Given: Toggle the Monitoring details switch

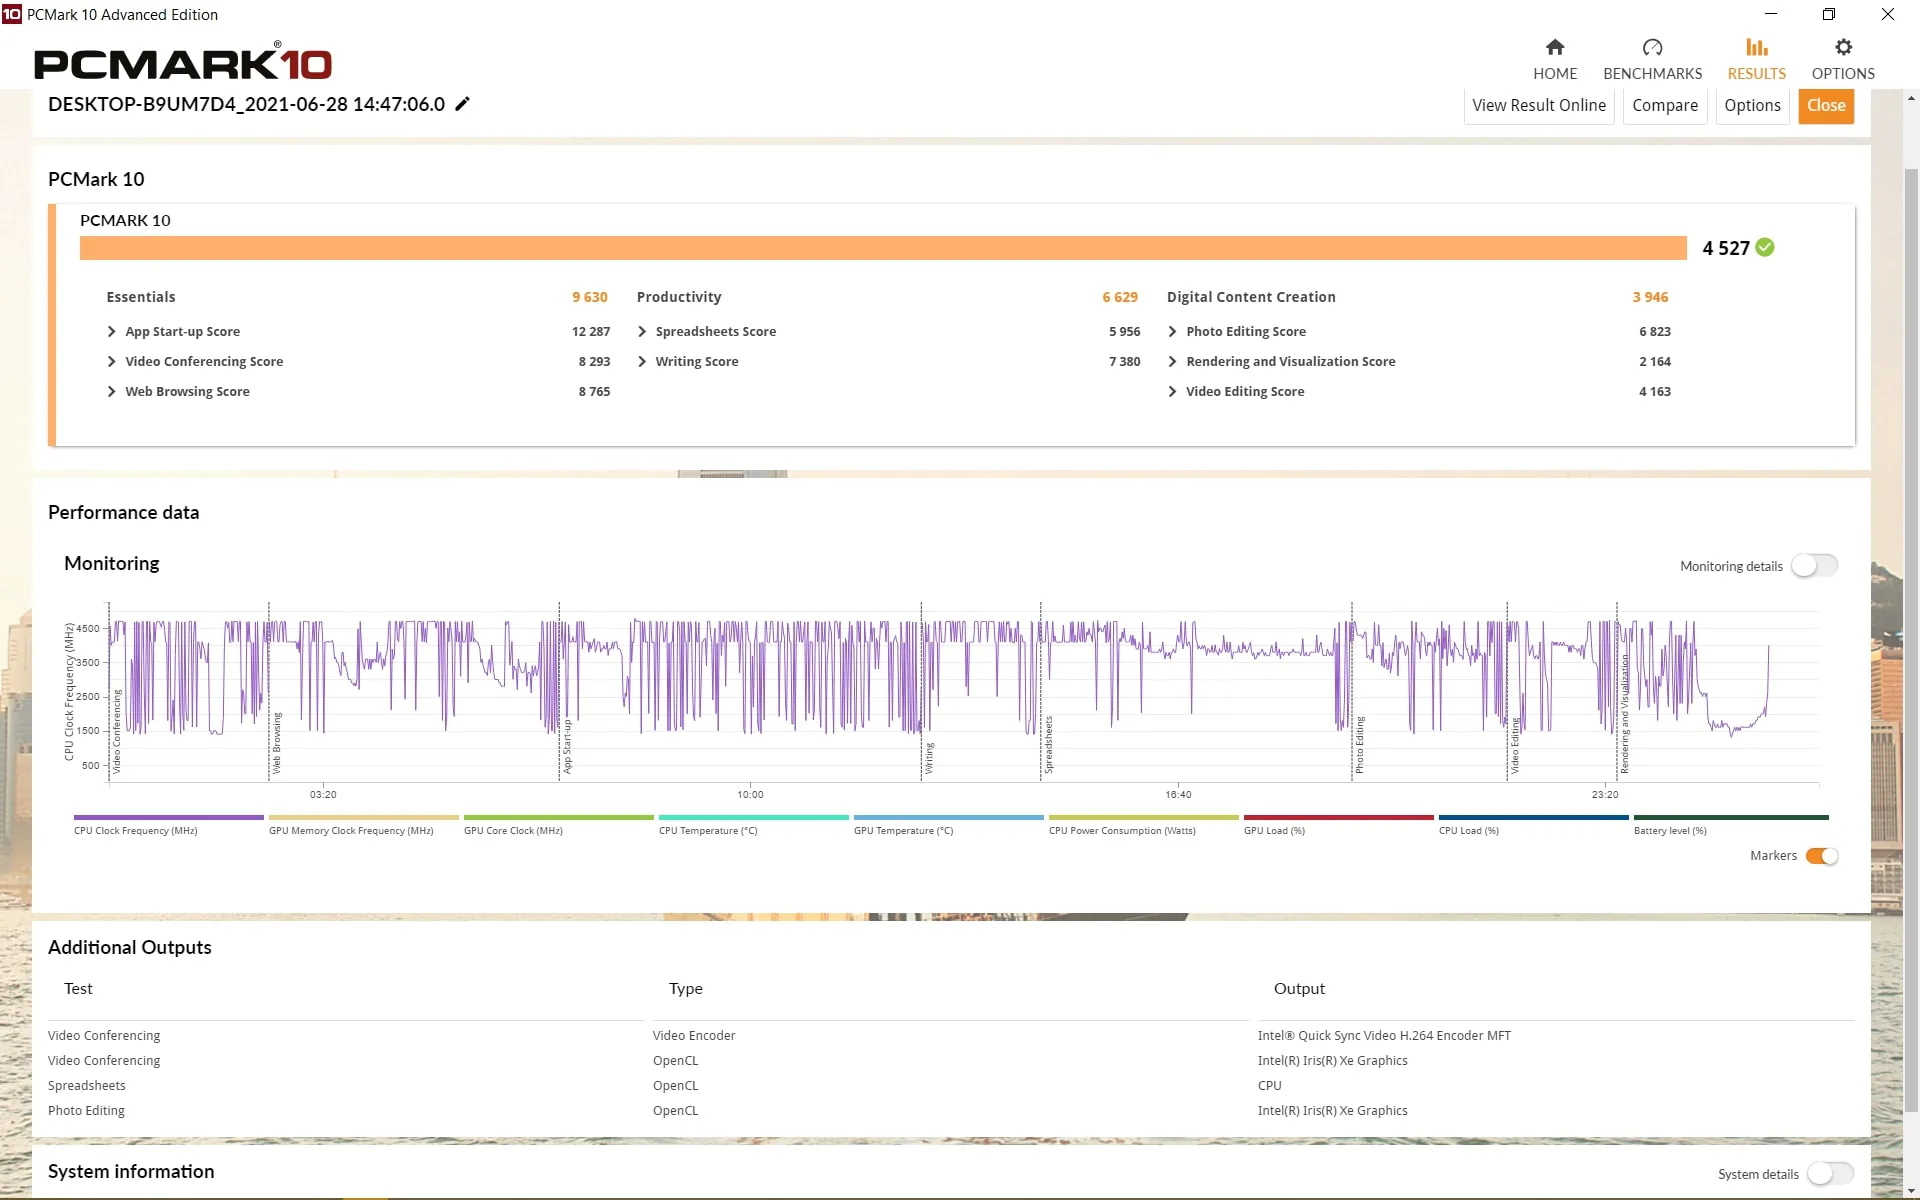Looking at the screenshot, I should tap(1814, 566).
